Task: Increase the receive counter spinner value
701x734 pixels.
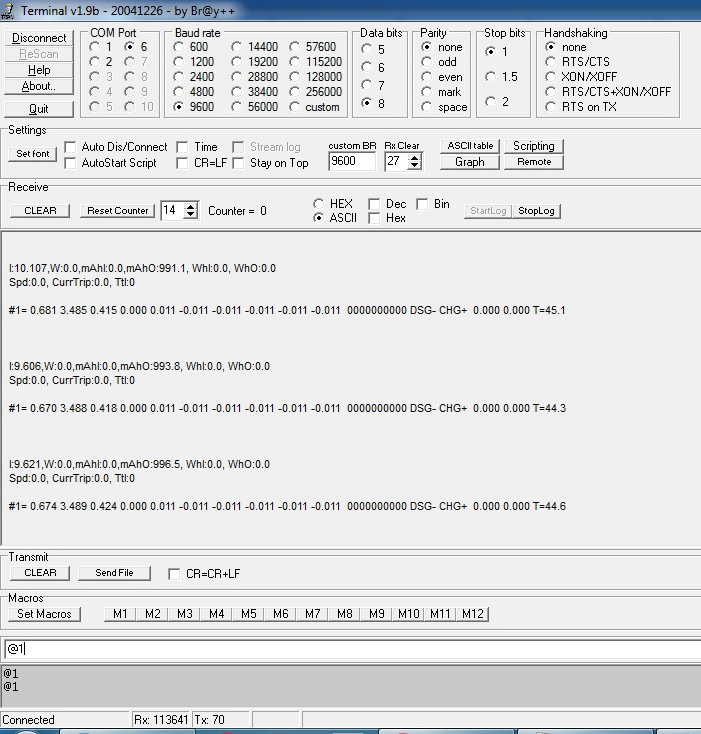Action: [x=190, y=206]
